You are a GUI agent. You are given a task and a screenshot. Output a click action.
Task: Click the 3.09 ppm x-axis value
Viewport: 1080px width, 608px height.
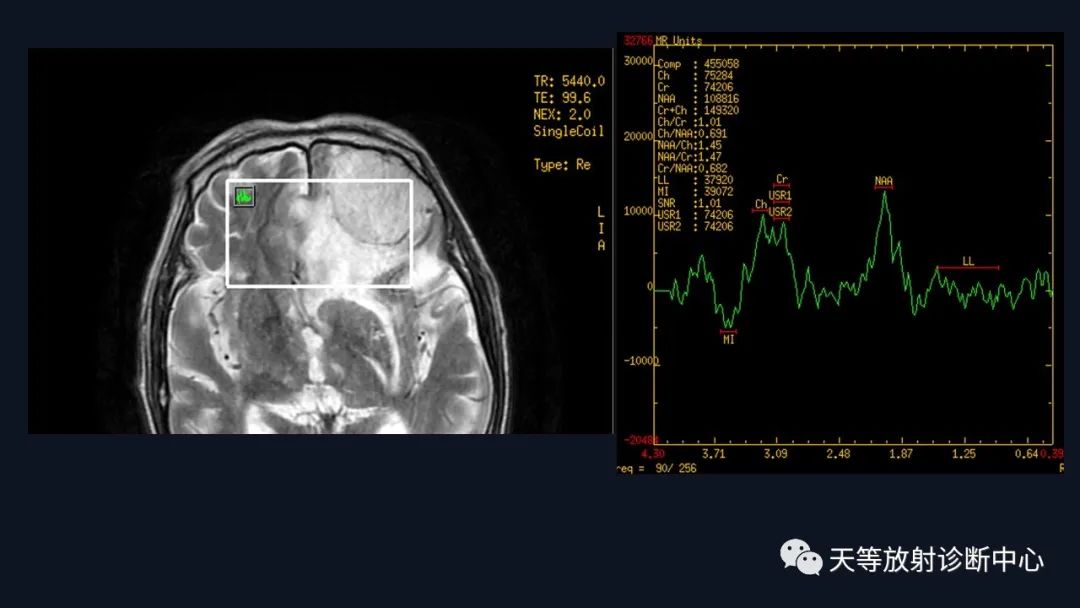[776, 454]
